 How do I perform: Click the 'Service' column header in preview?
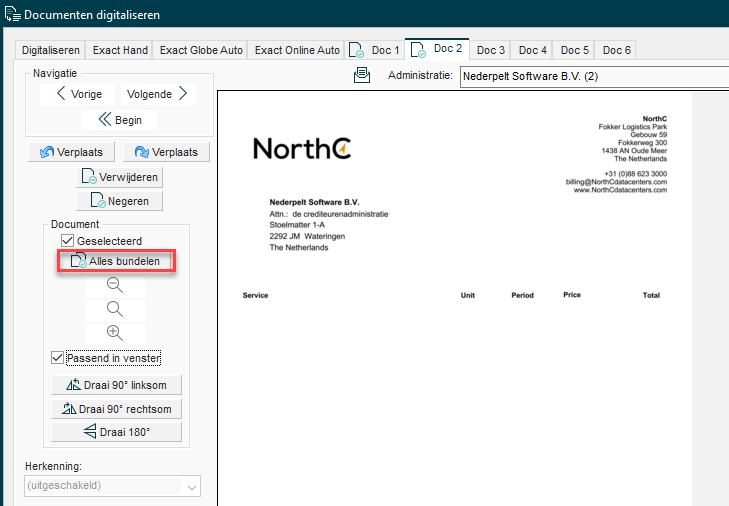click(255, 295)
